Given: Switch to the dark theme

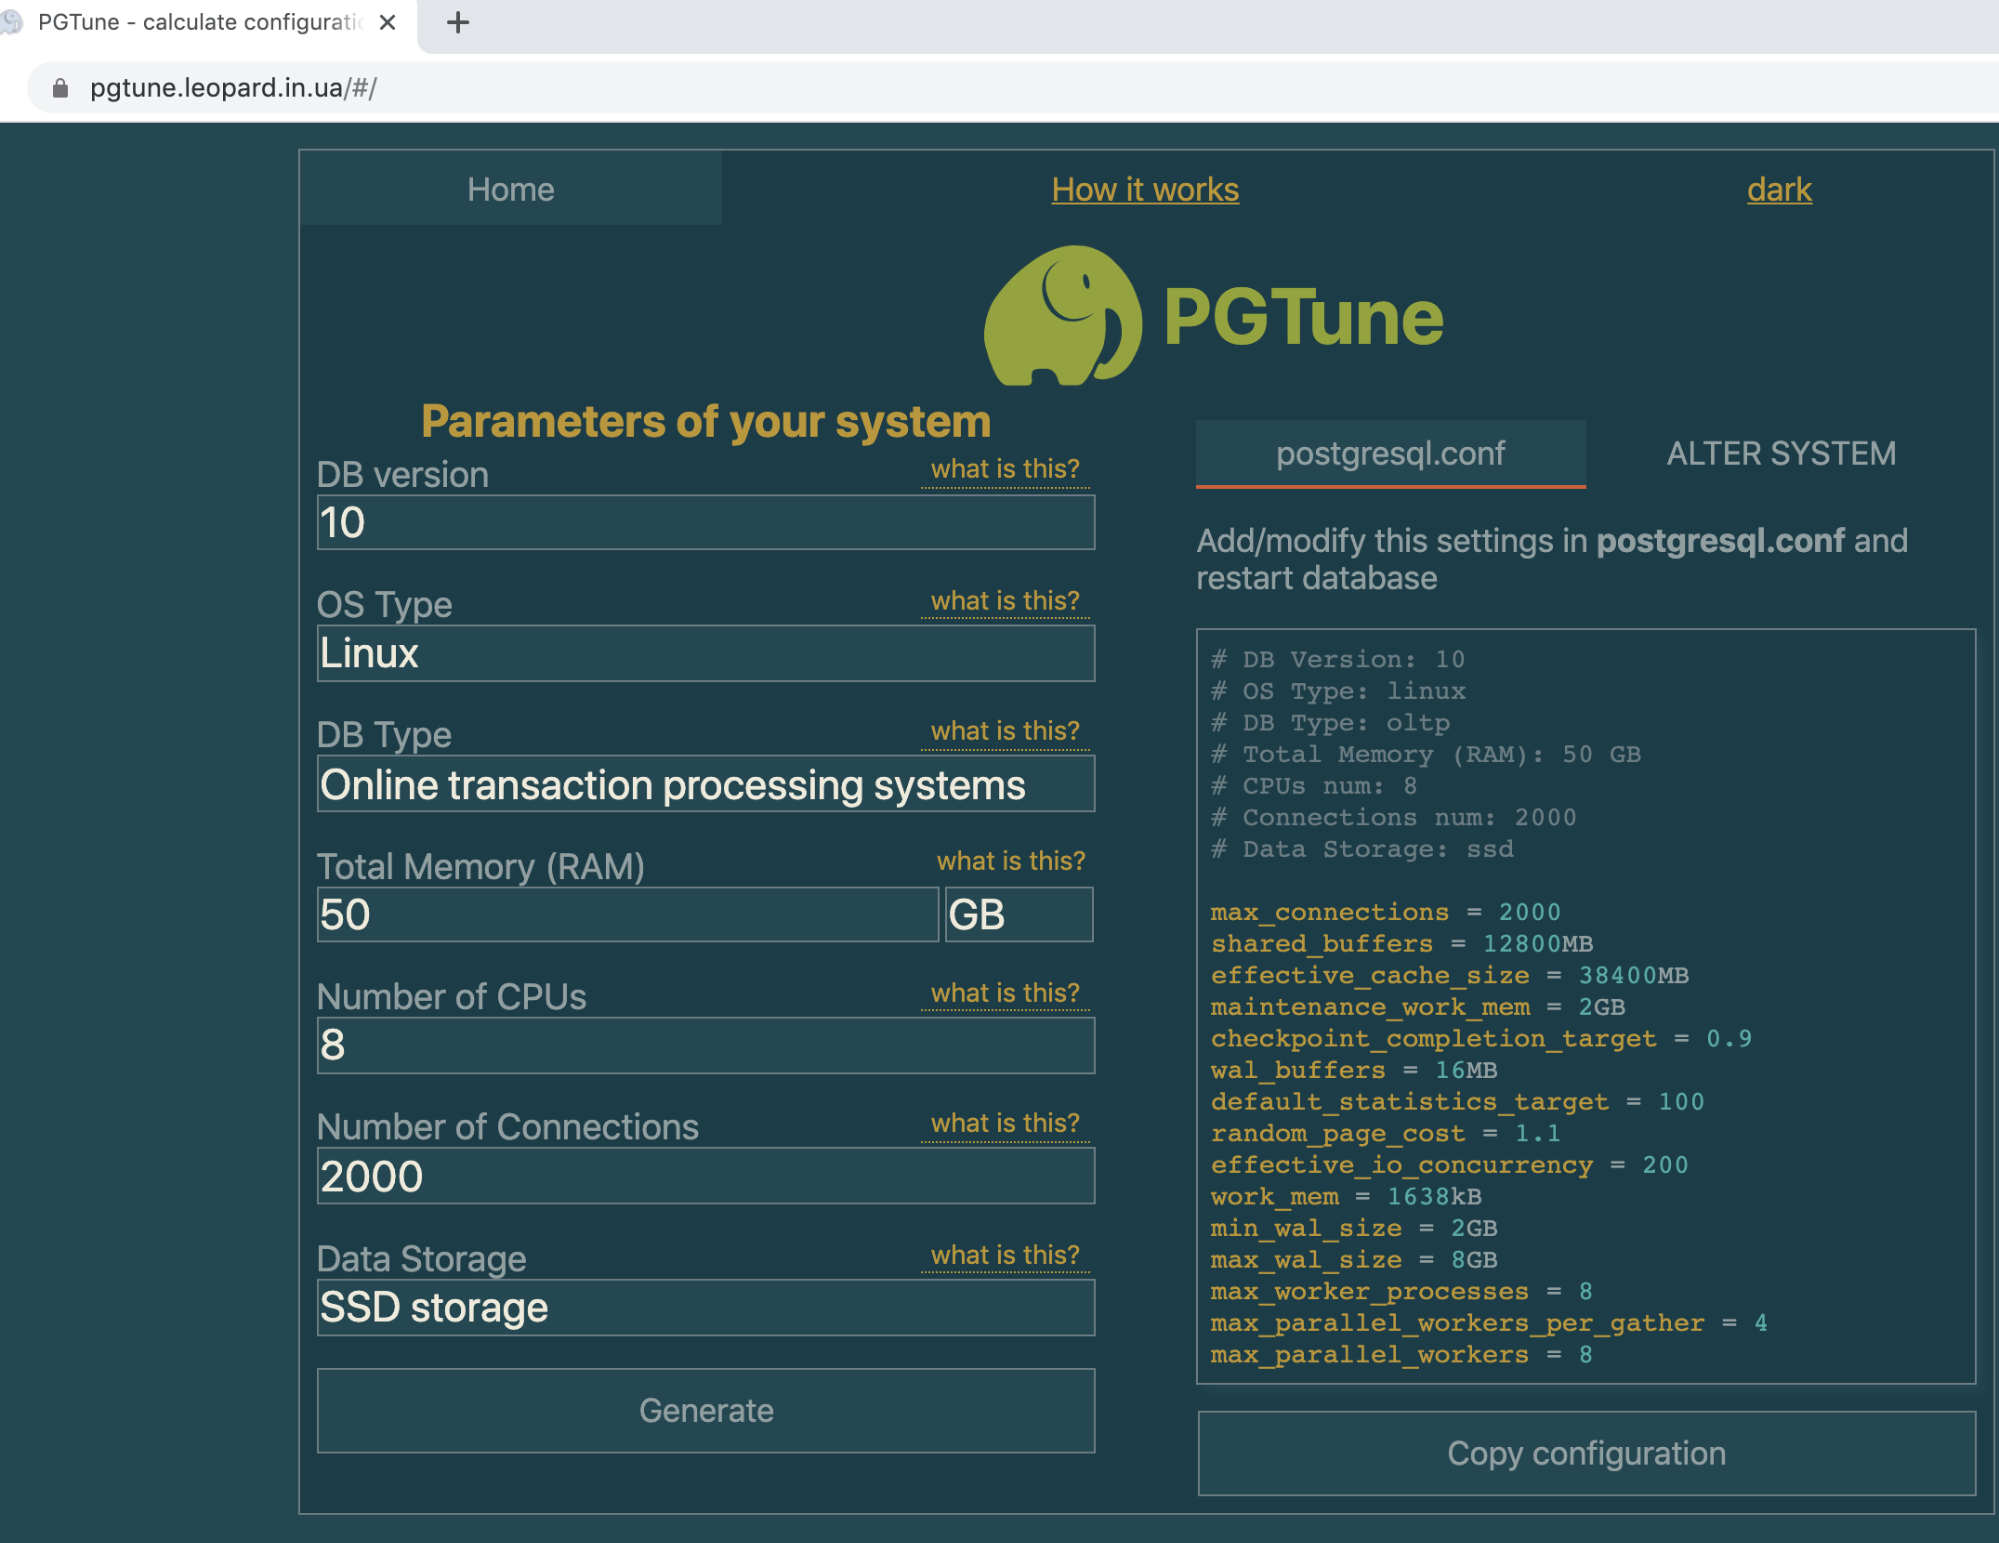Looking at the screenshot, I should pyautogui.click(x=1778, y=189).
